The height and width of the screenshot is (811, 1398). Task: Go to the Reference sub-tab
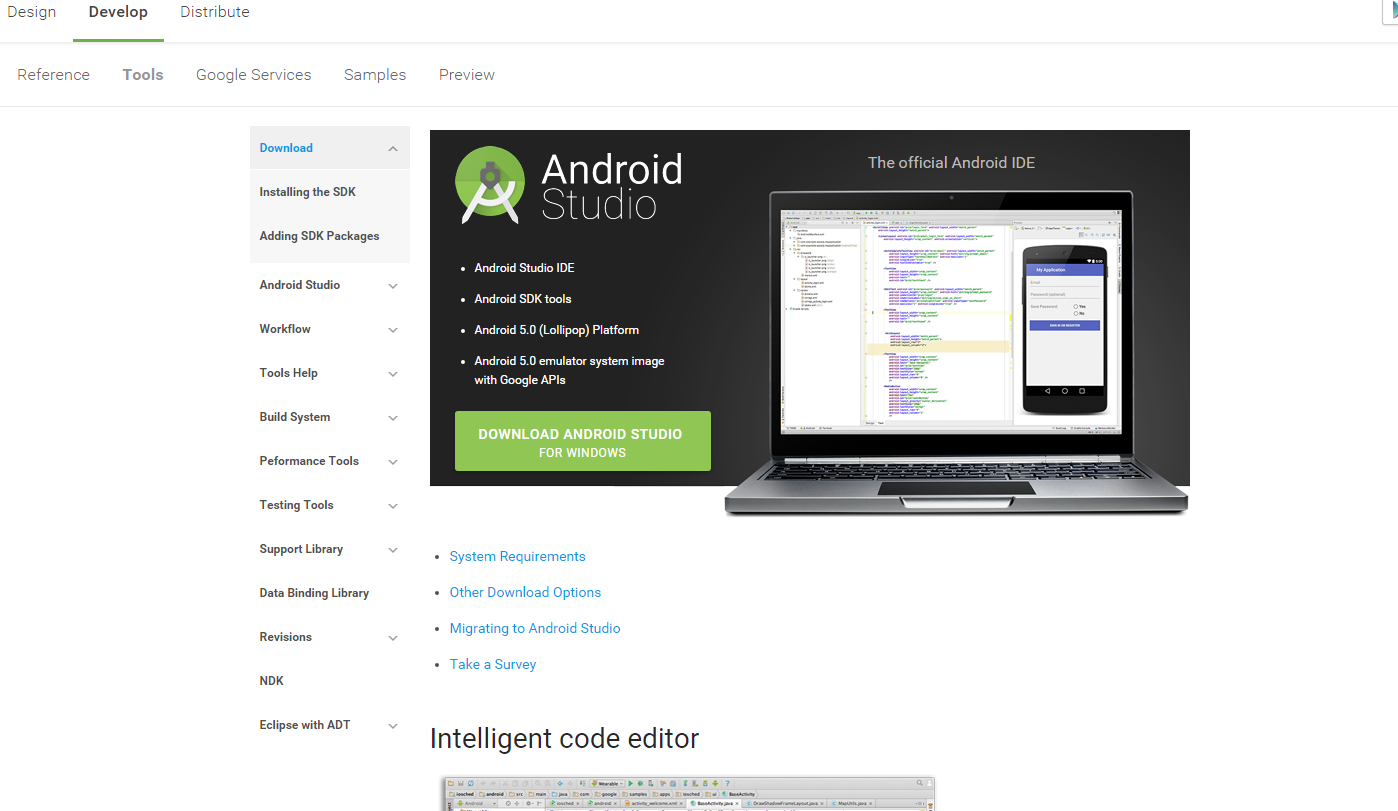(53, 75)
